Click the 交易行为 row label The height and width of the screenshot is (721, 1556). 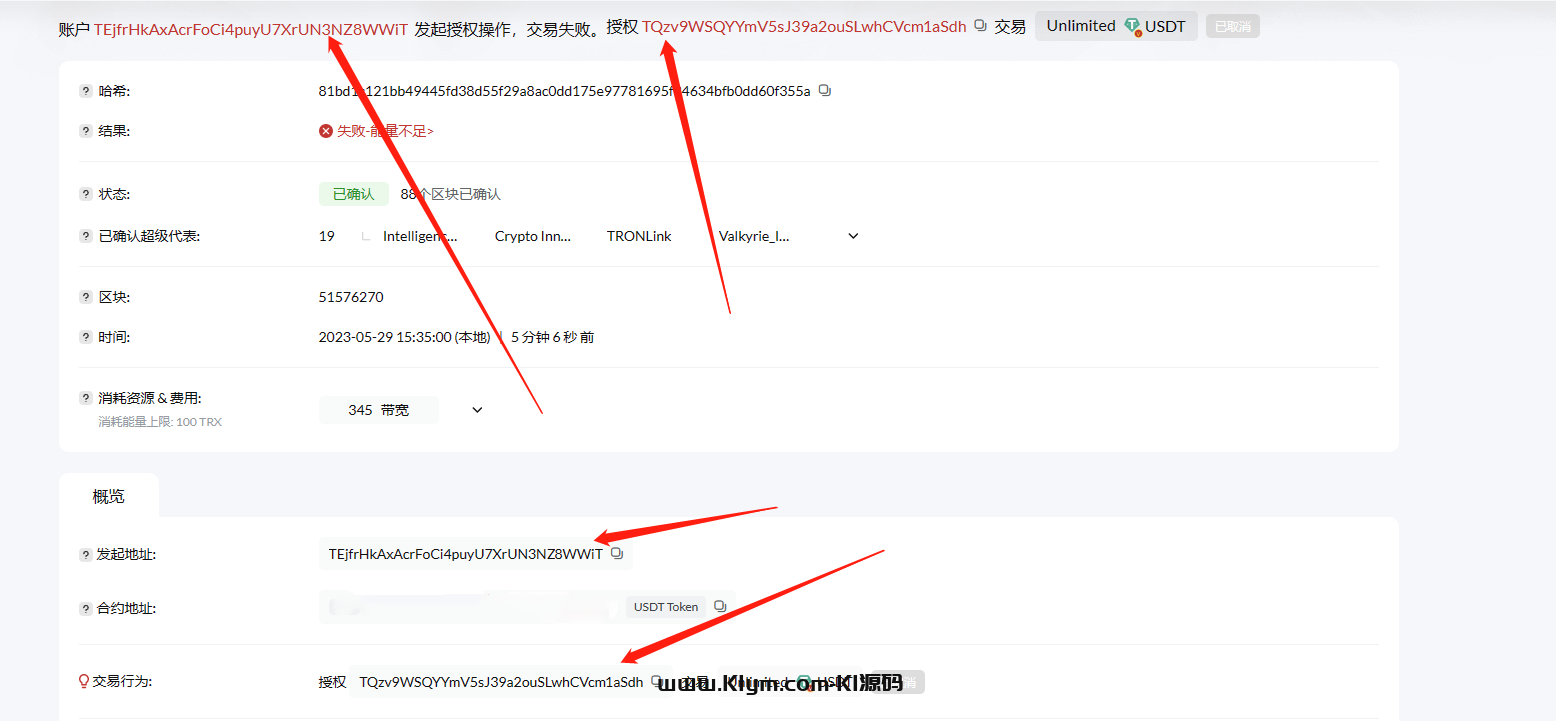[x=122, y=681]
